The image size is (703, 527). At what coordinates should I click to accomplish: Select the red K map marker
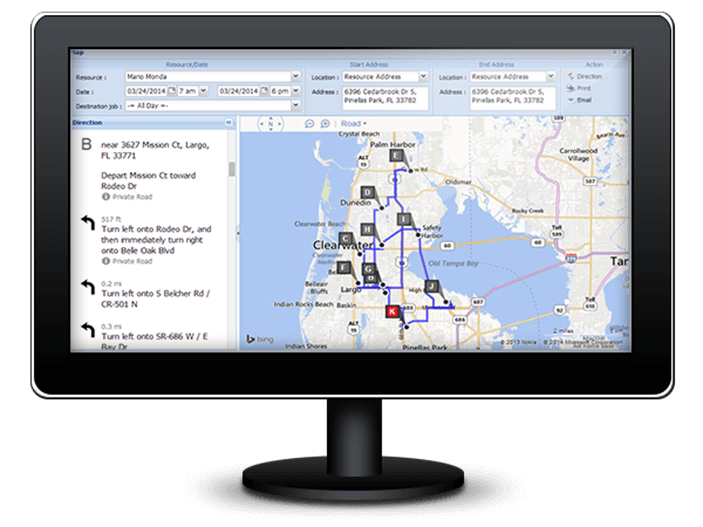point(392,311)
